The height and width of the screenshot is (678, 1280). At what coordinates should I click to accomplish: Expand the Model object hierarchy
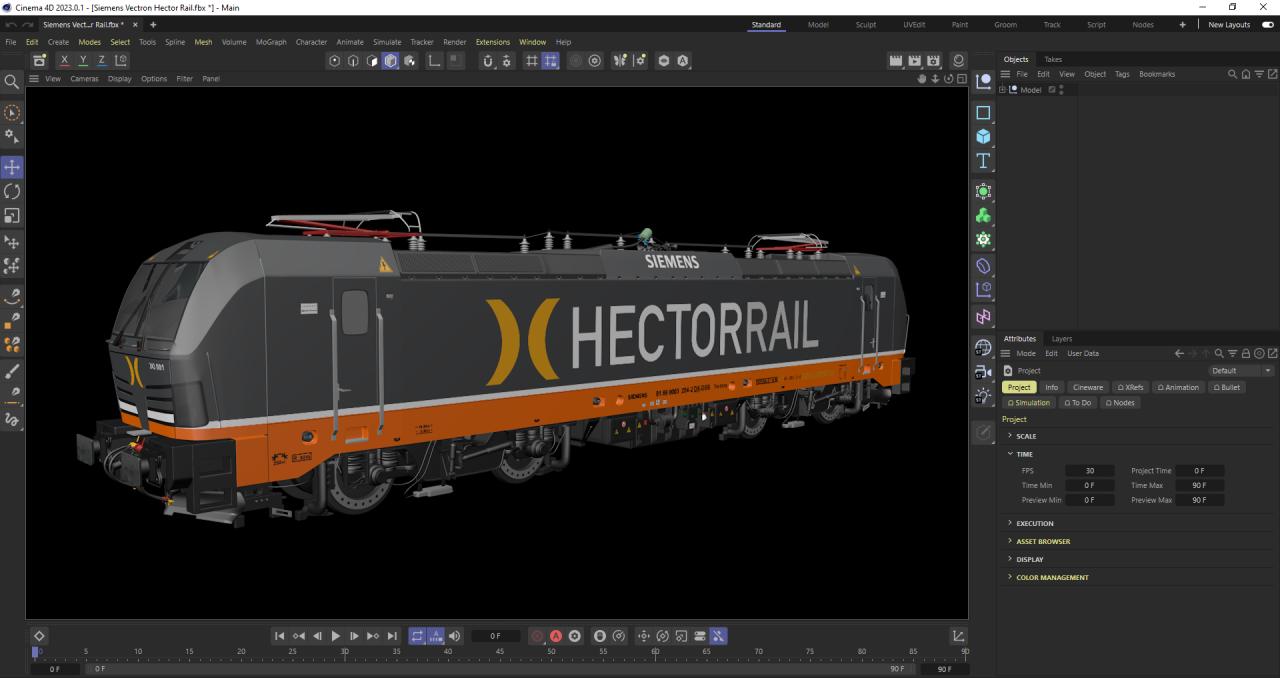point(1002,90)
